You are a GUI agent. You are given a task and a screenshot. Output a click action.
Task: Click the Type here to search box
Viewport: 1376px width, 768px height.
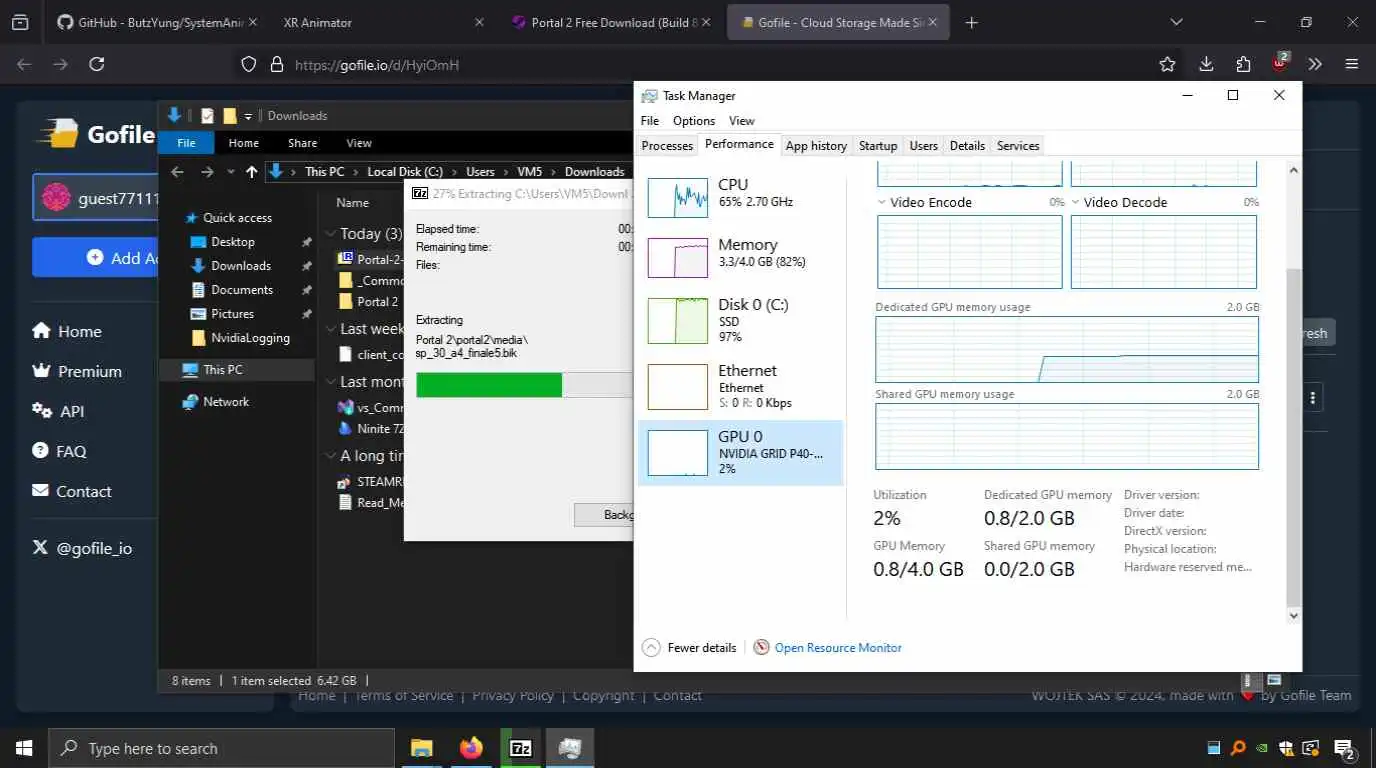221,748
